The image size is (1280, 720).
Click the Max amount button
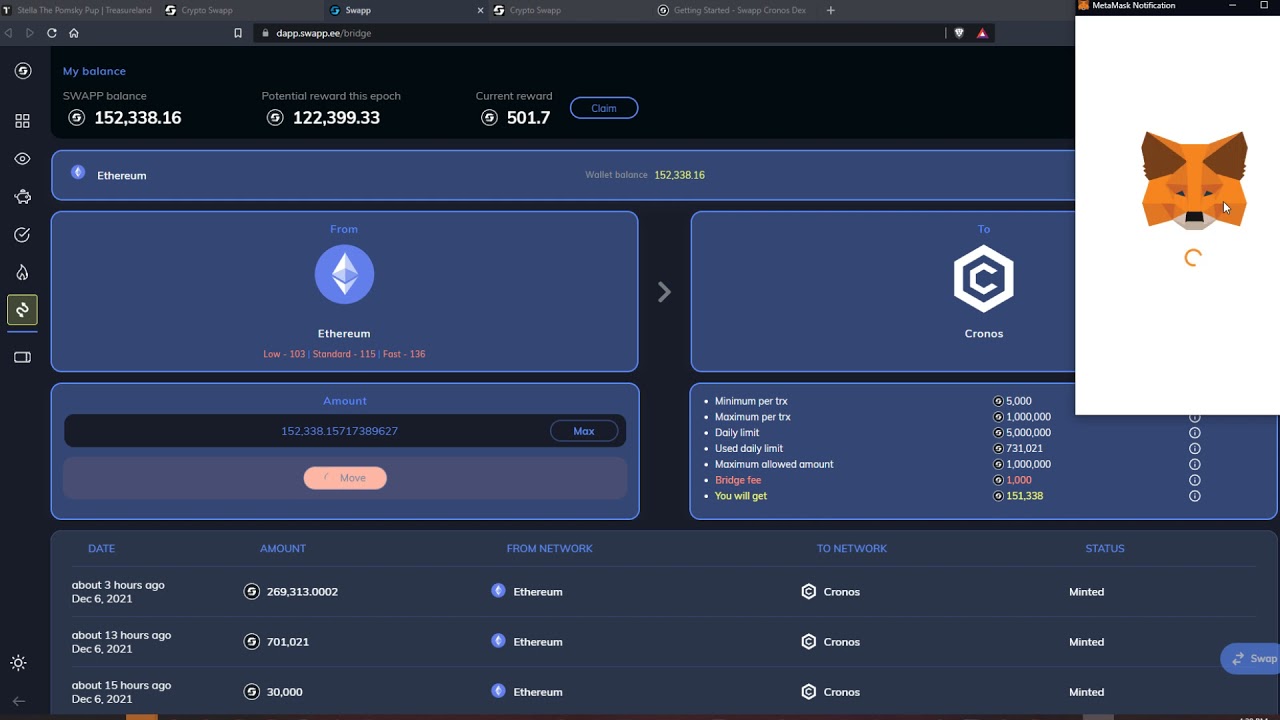click(x=584, y=431)
